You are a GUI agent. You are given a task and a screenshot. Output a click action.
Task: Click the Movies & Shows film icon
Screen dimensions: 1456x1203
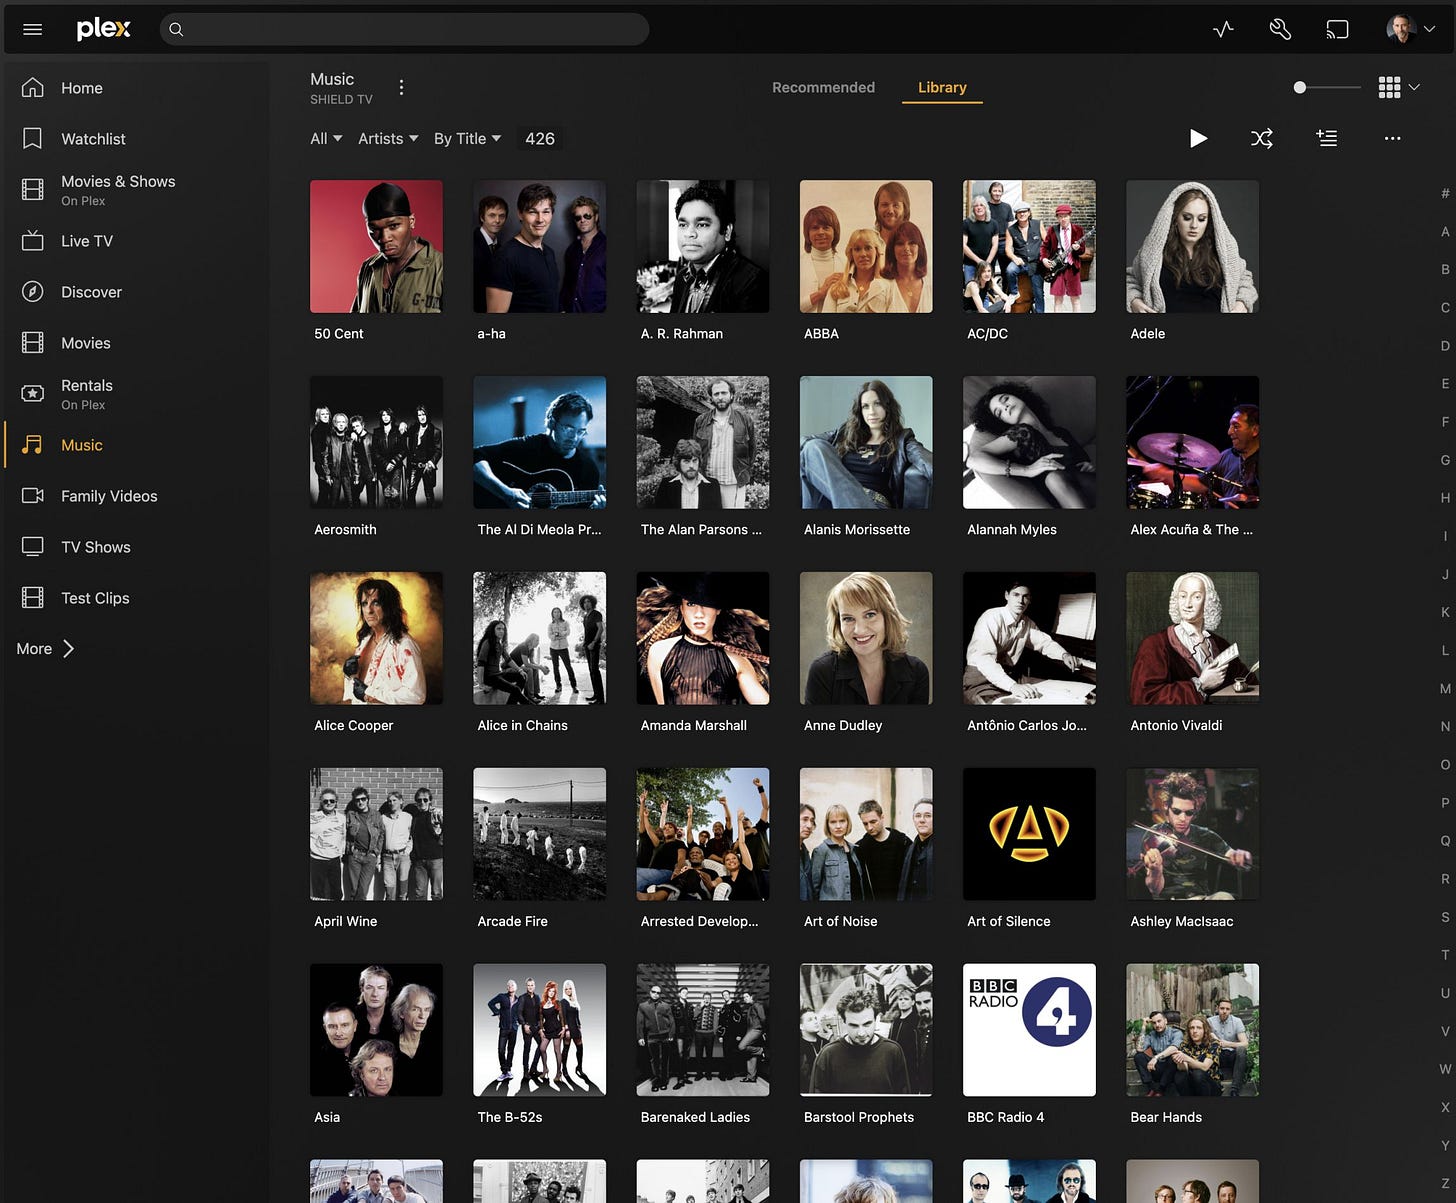click(x=33, y=189)
